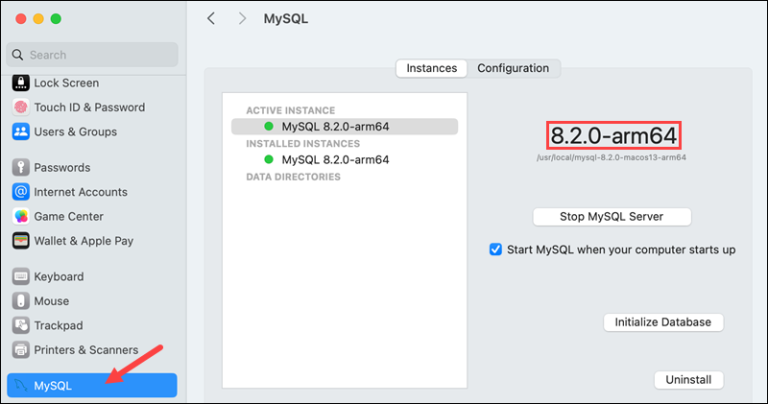Click the DATA DIRECTORIES heading
Viewport: 768px width, 404px height.
pos(293,177)
